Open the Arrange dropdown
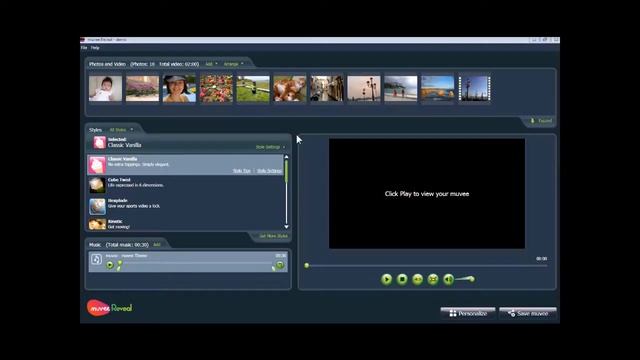 [x=233, y=64]
